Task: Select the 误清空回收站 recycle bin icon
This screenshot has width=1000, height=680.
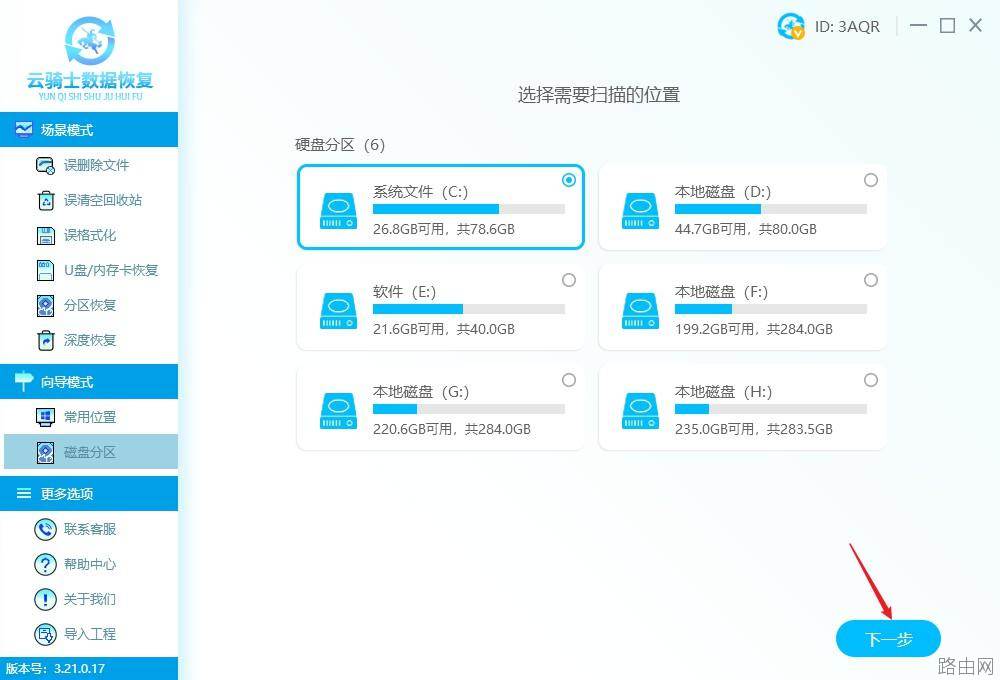Action: click(x=45, y=200)
